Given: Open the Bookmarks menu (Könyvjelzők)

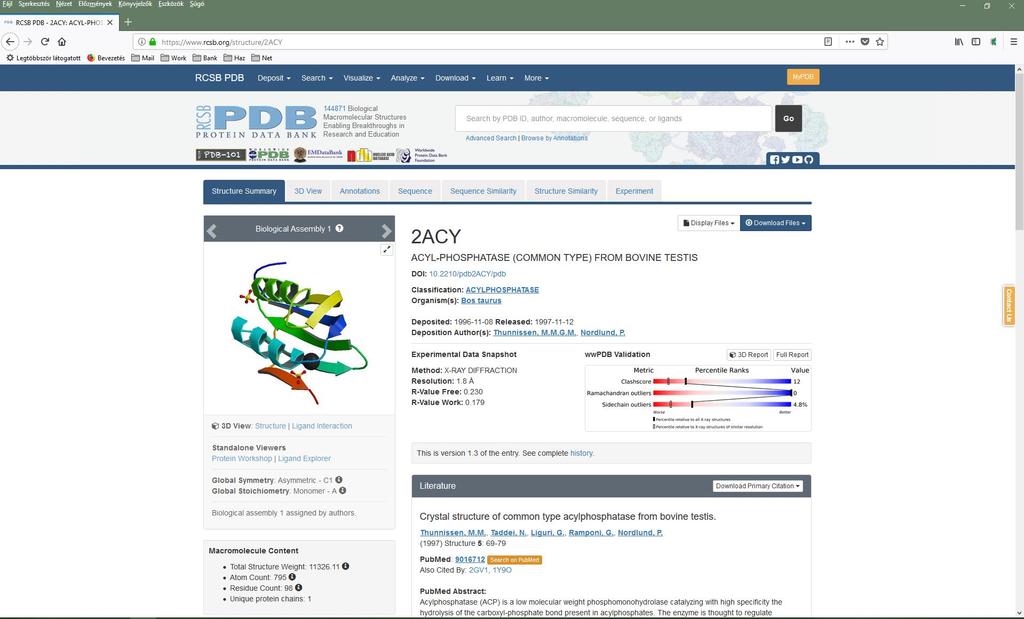Looking at the screenshot, I should click(x=135, y=4).
